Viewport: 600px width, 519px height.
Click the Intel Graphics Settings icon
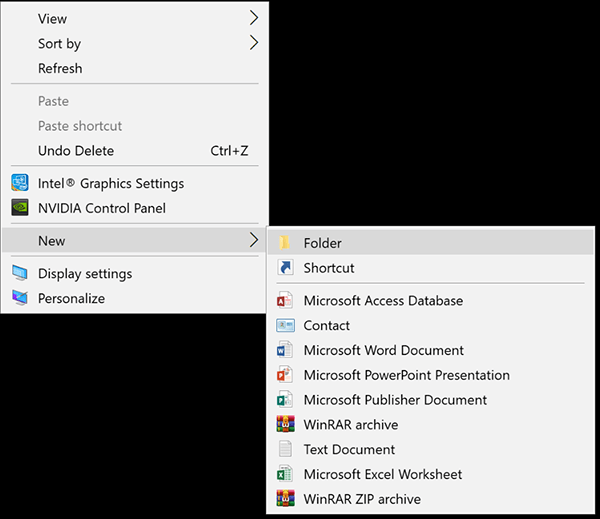click(x=20, y=184)
